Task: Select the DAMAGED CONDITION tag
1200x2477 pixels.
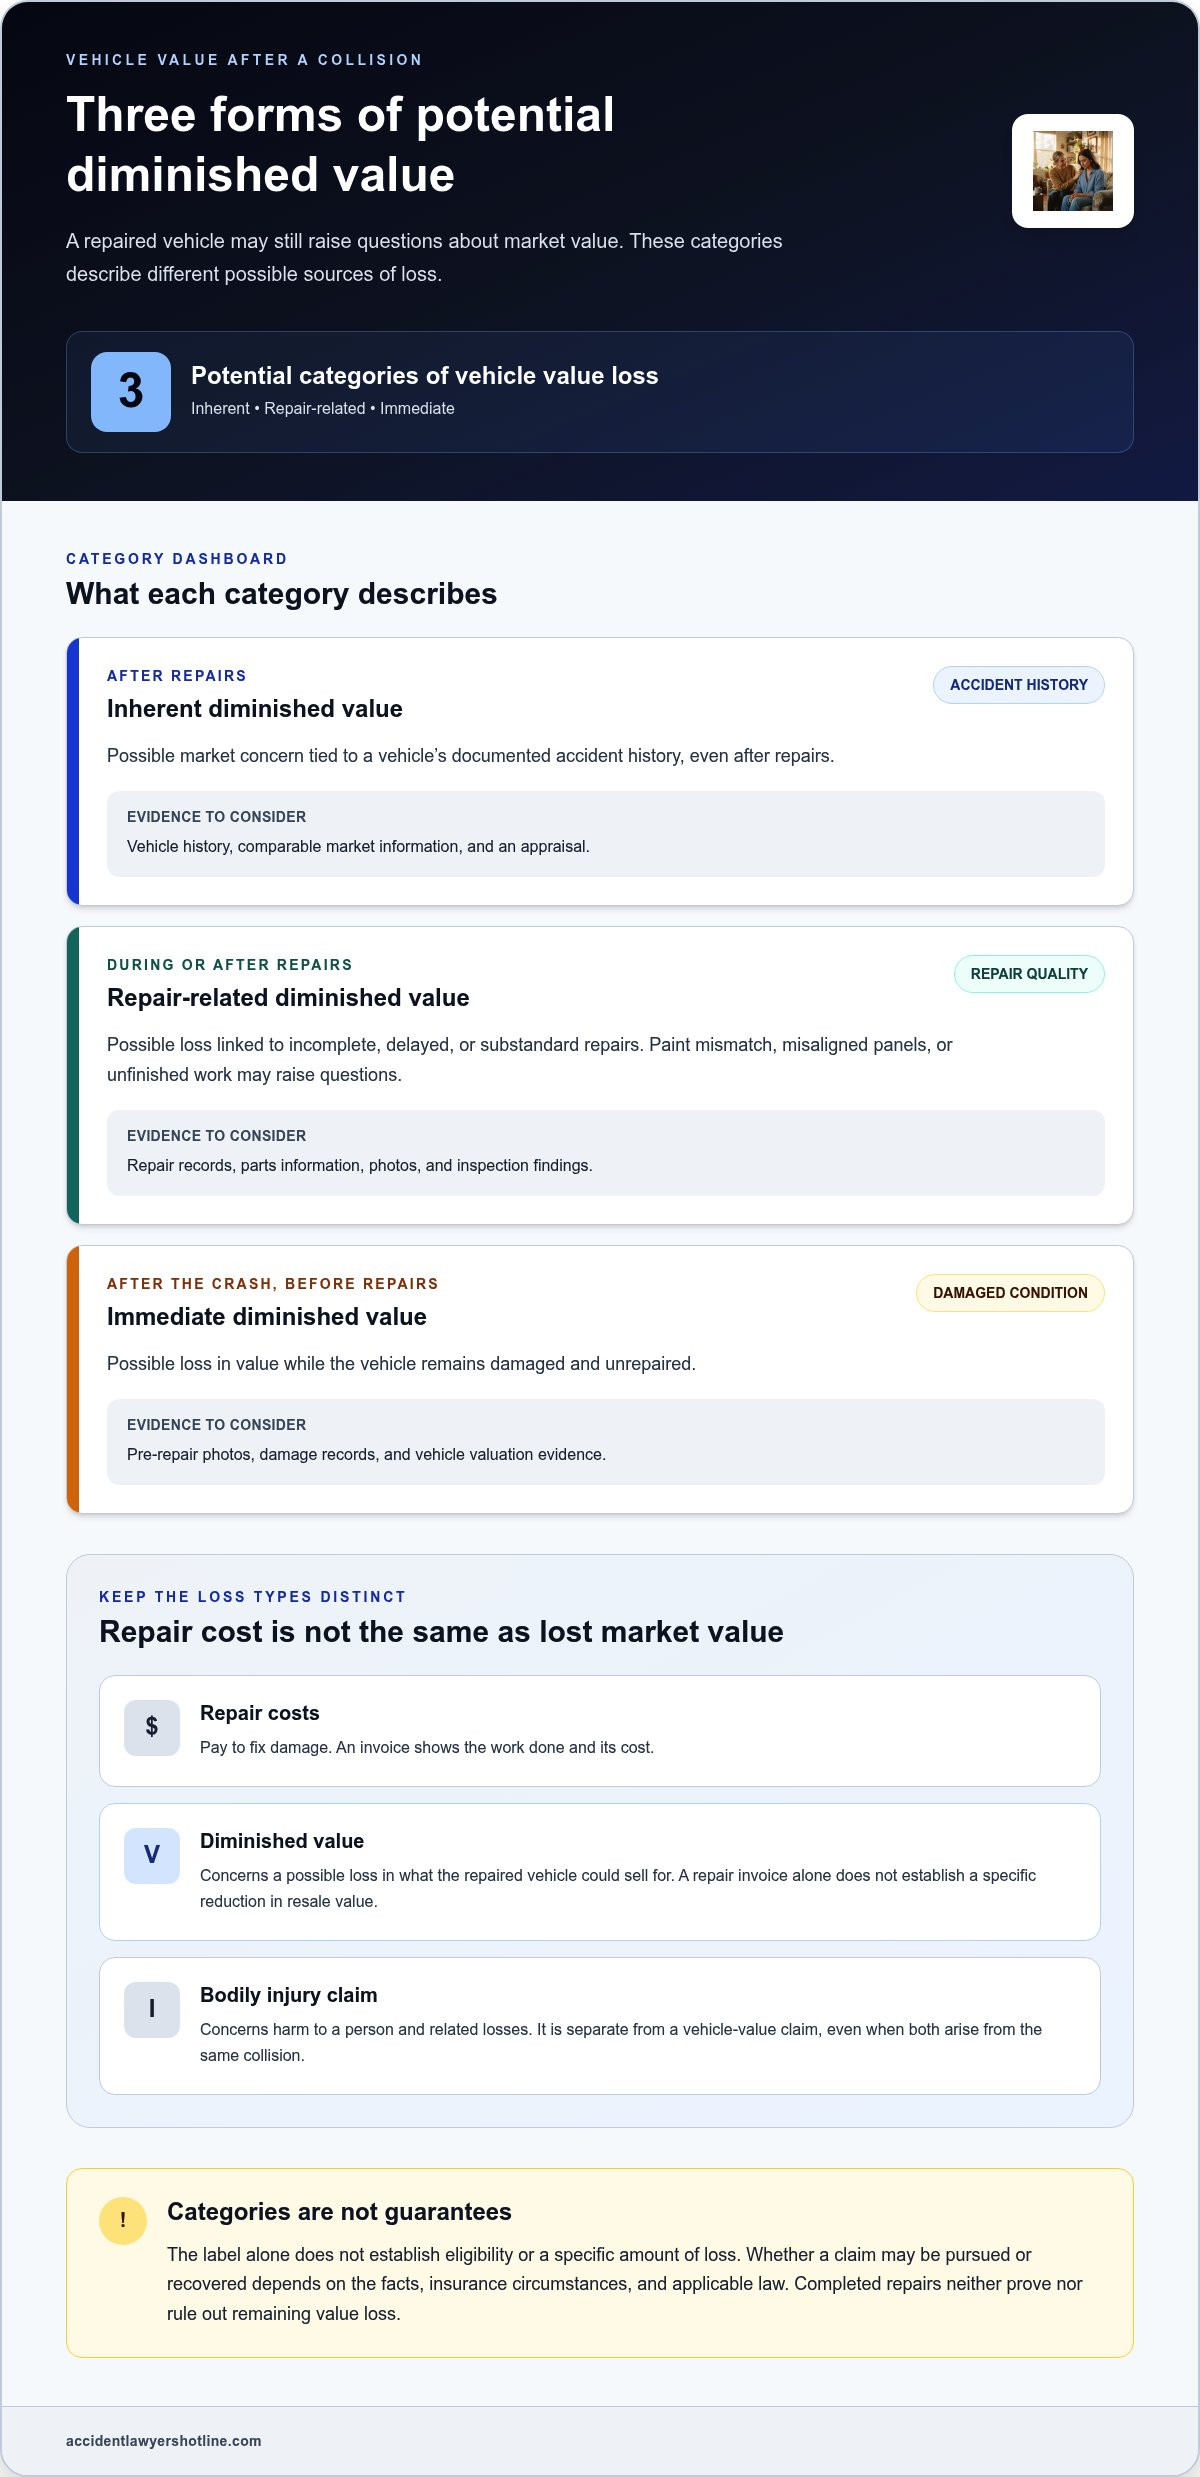Action: coord(1010,1293)
